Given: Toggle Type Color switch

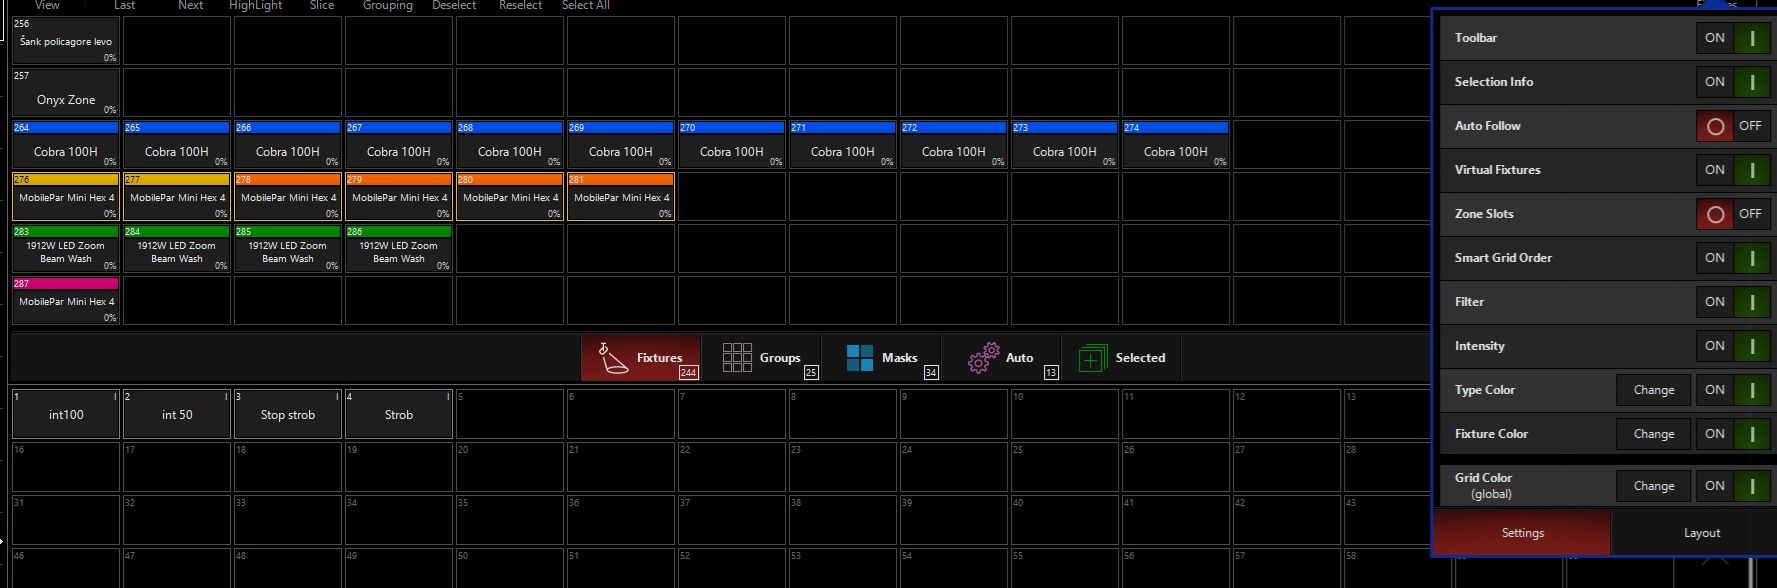Looking at the screenshot, I should (x=1733, y=390).
